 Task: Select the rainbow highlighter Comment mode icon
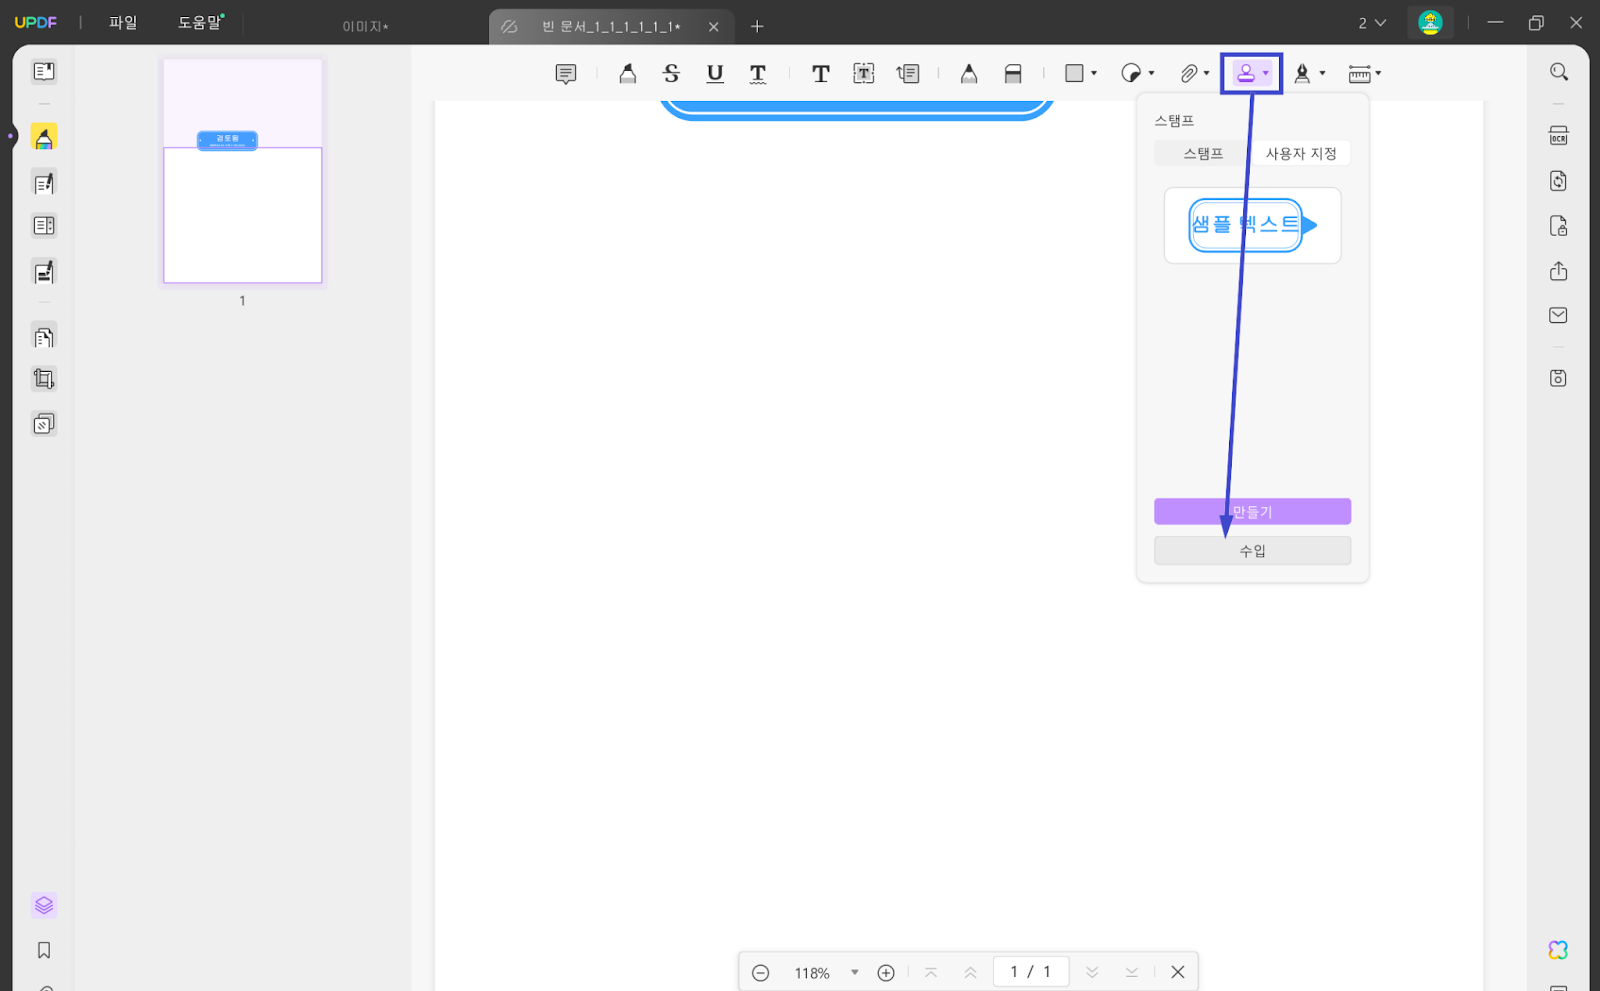[x=44, y=138]
